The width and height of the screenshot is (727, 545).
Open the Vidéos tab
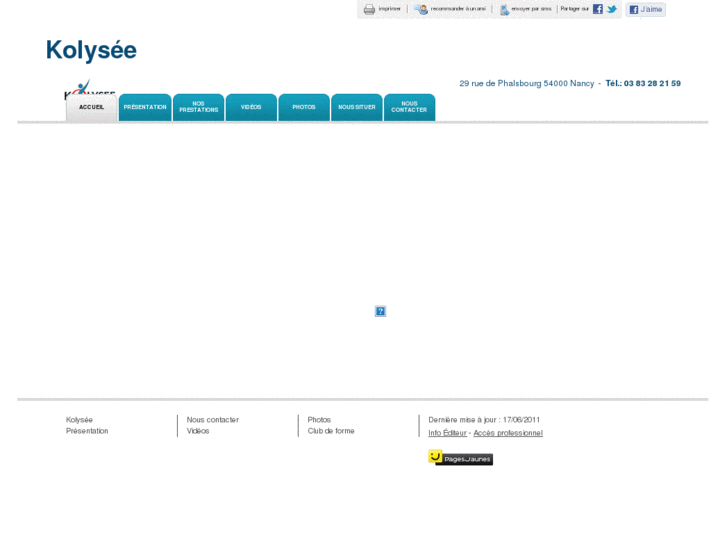[251, 108]
